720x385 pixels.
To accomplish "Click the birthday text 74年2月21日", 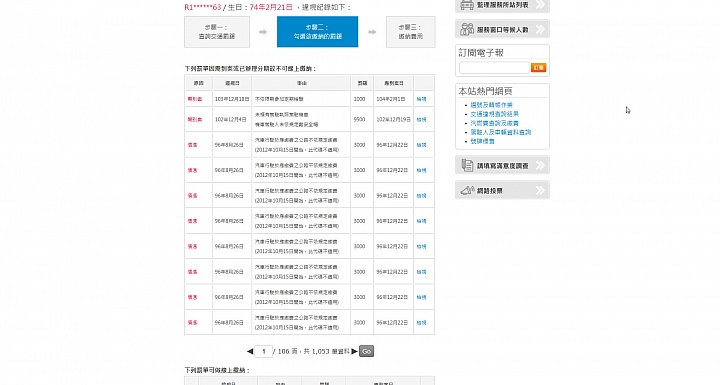I will tap(271, 7).
